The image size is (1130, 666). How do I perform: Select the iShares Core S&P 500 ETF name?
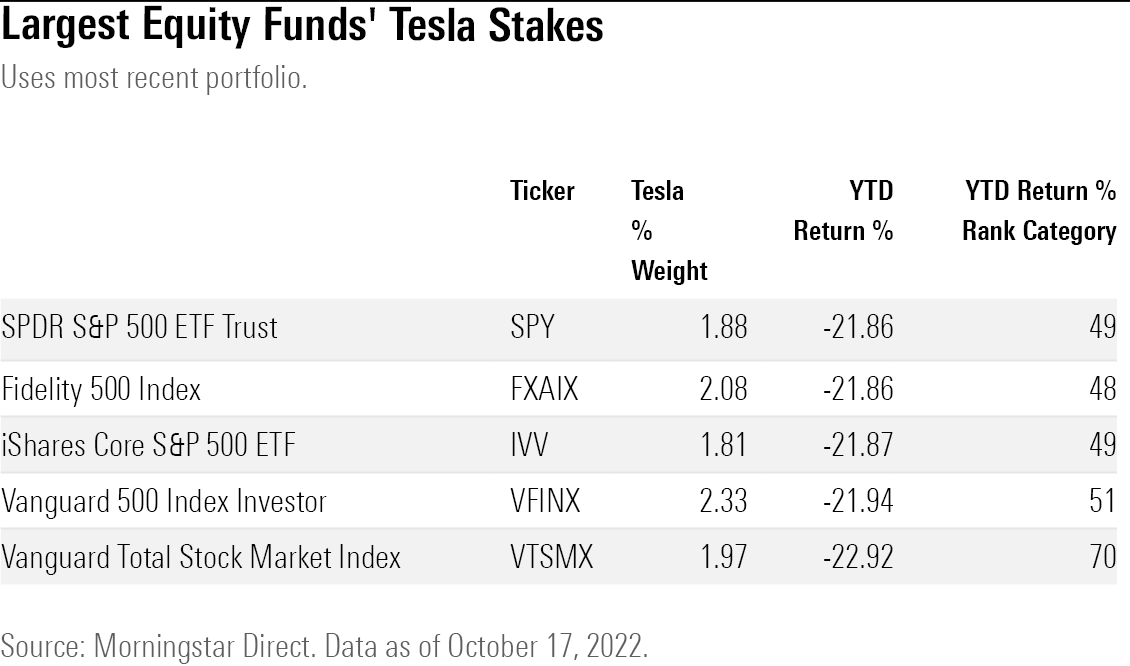pos(149,444)
